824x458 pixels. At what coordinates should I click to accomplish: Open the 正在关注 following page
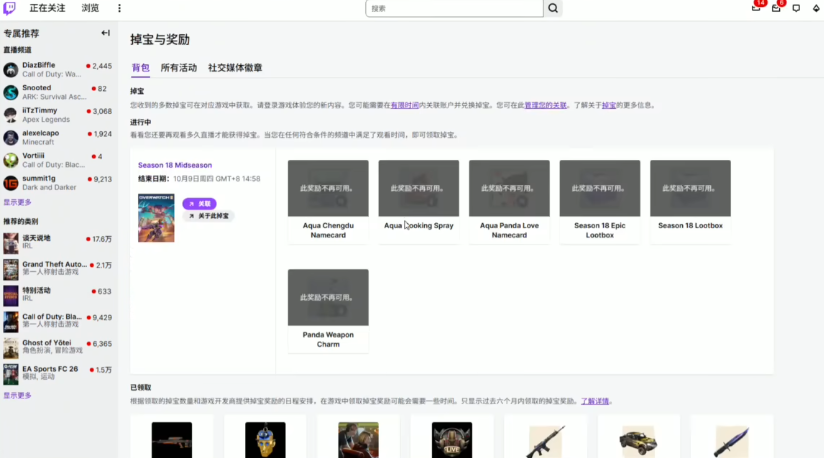pyautogui.click(x=47, y=8)
